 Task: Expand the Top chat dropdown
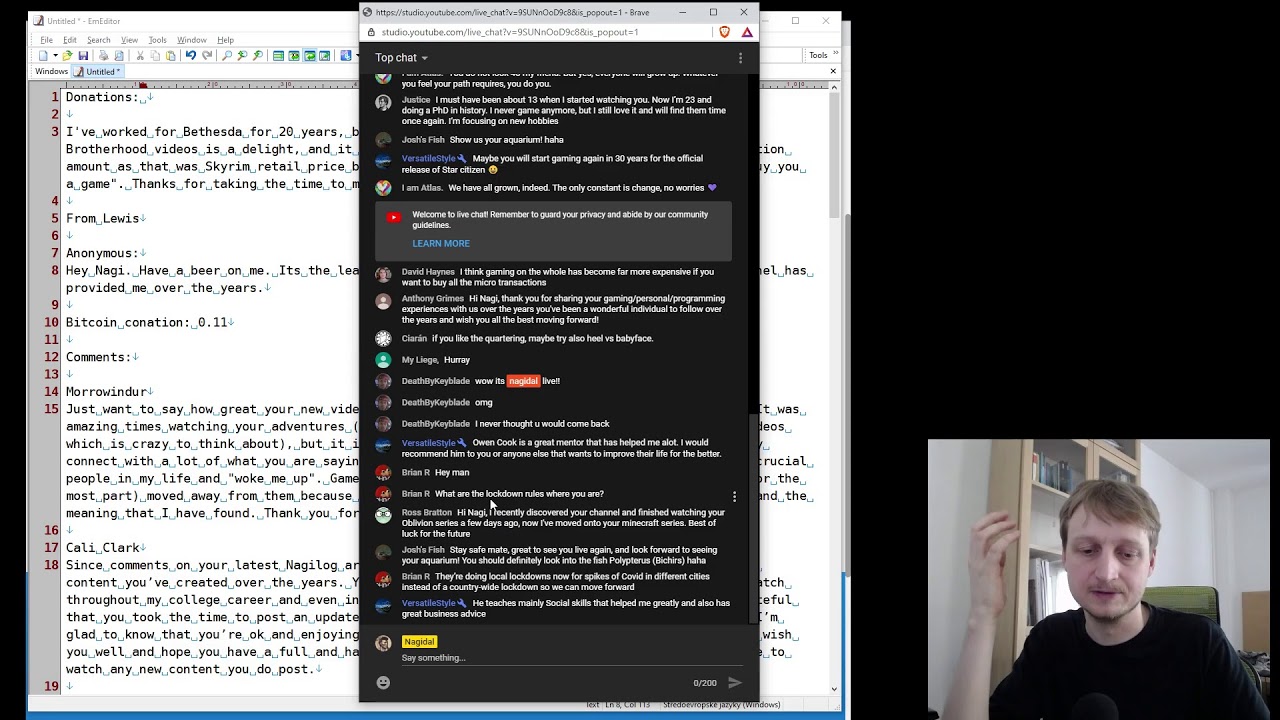pos(401,58)
